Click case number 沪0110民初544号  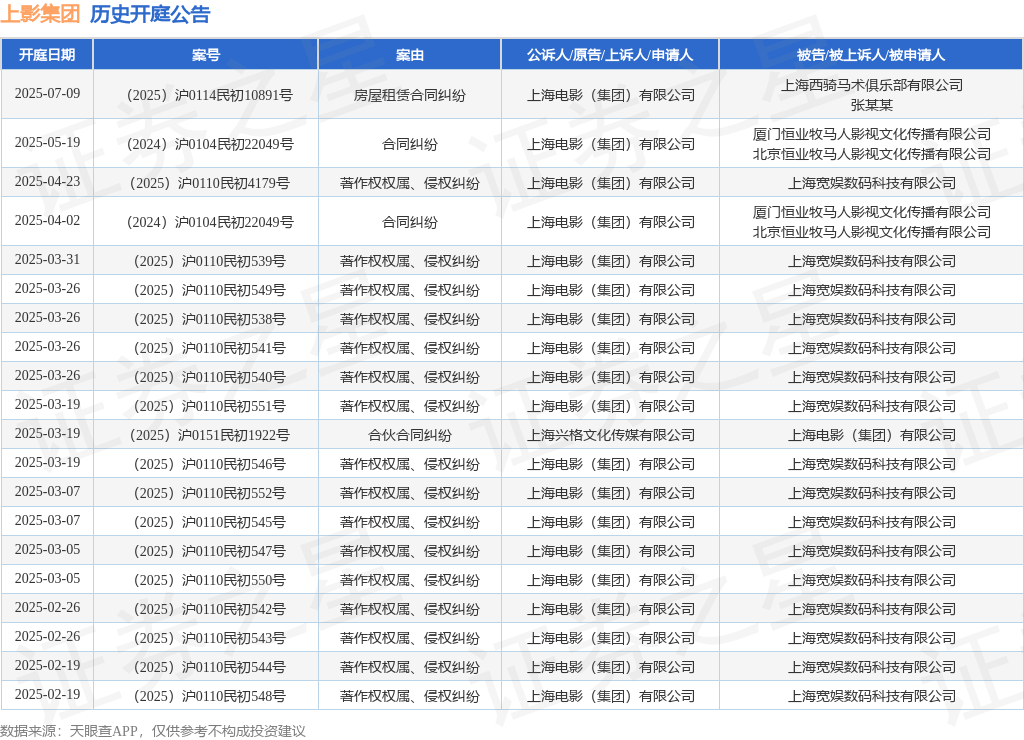(x=234, y=668)
